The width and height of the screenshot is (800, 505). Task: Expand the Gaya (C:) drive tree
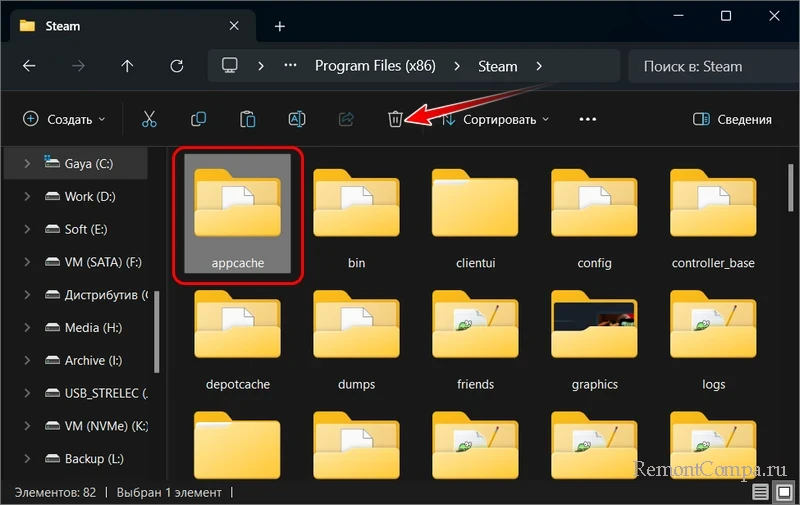click(x=27, y=164)
